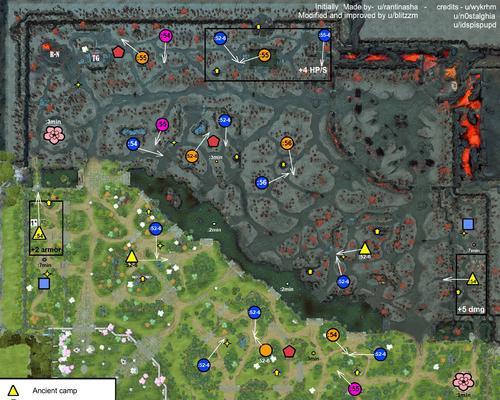Screen dimensions: 500x400
Task: Click the '+2 armor' label
Action: pyautogui.click(x=46, y=250)
